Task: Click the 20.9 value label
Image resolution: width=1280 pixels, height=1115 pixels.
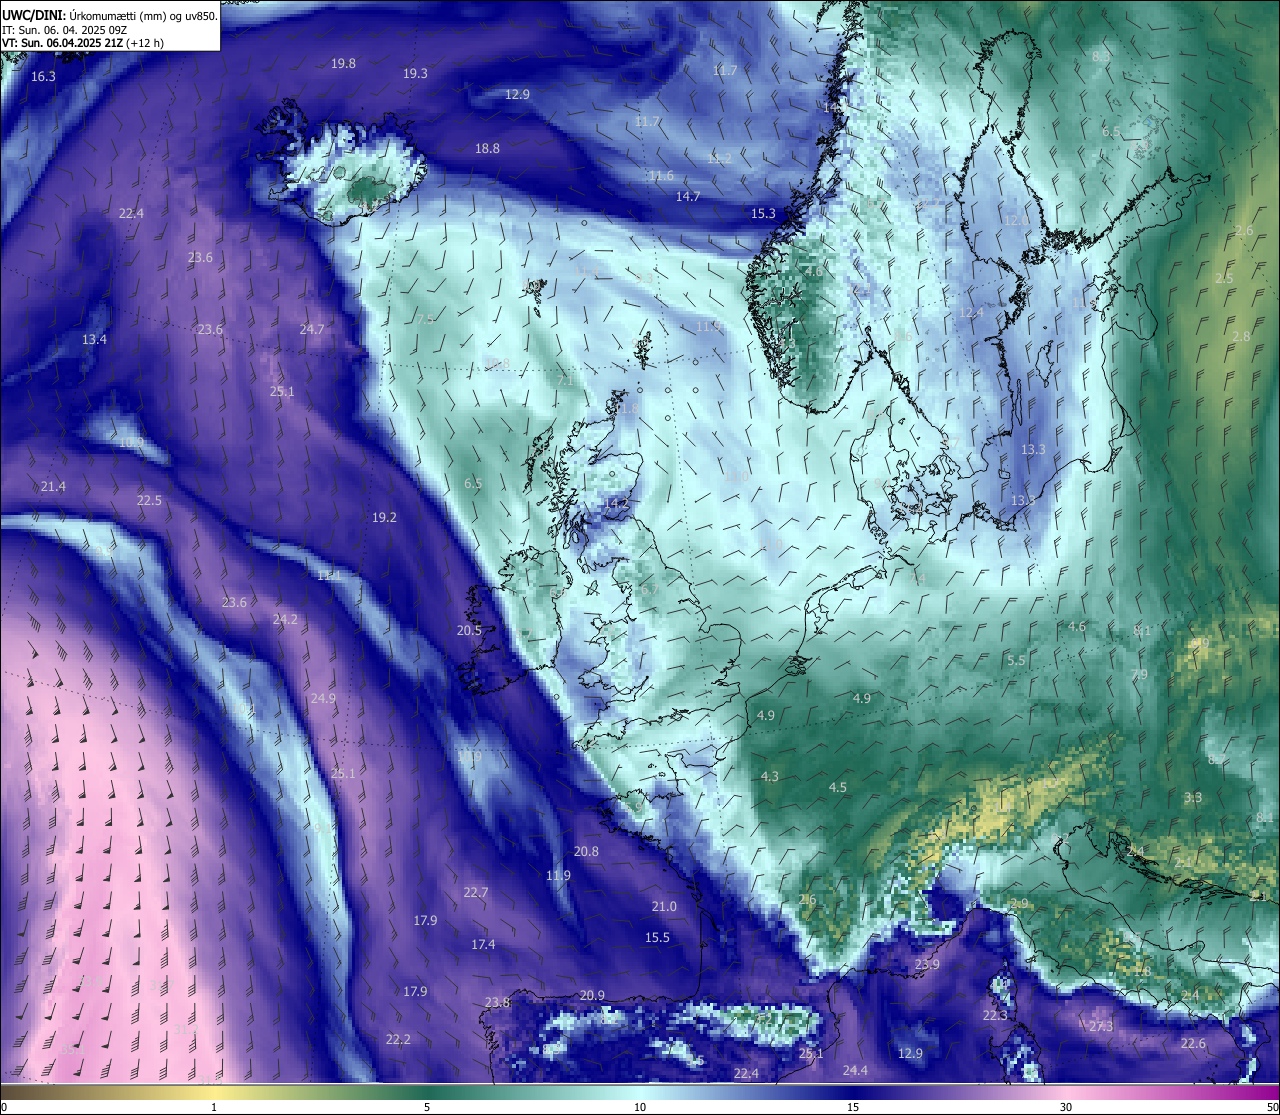Action: pos(592,996)
